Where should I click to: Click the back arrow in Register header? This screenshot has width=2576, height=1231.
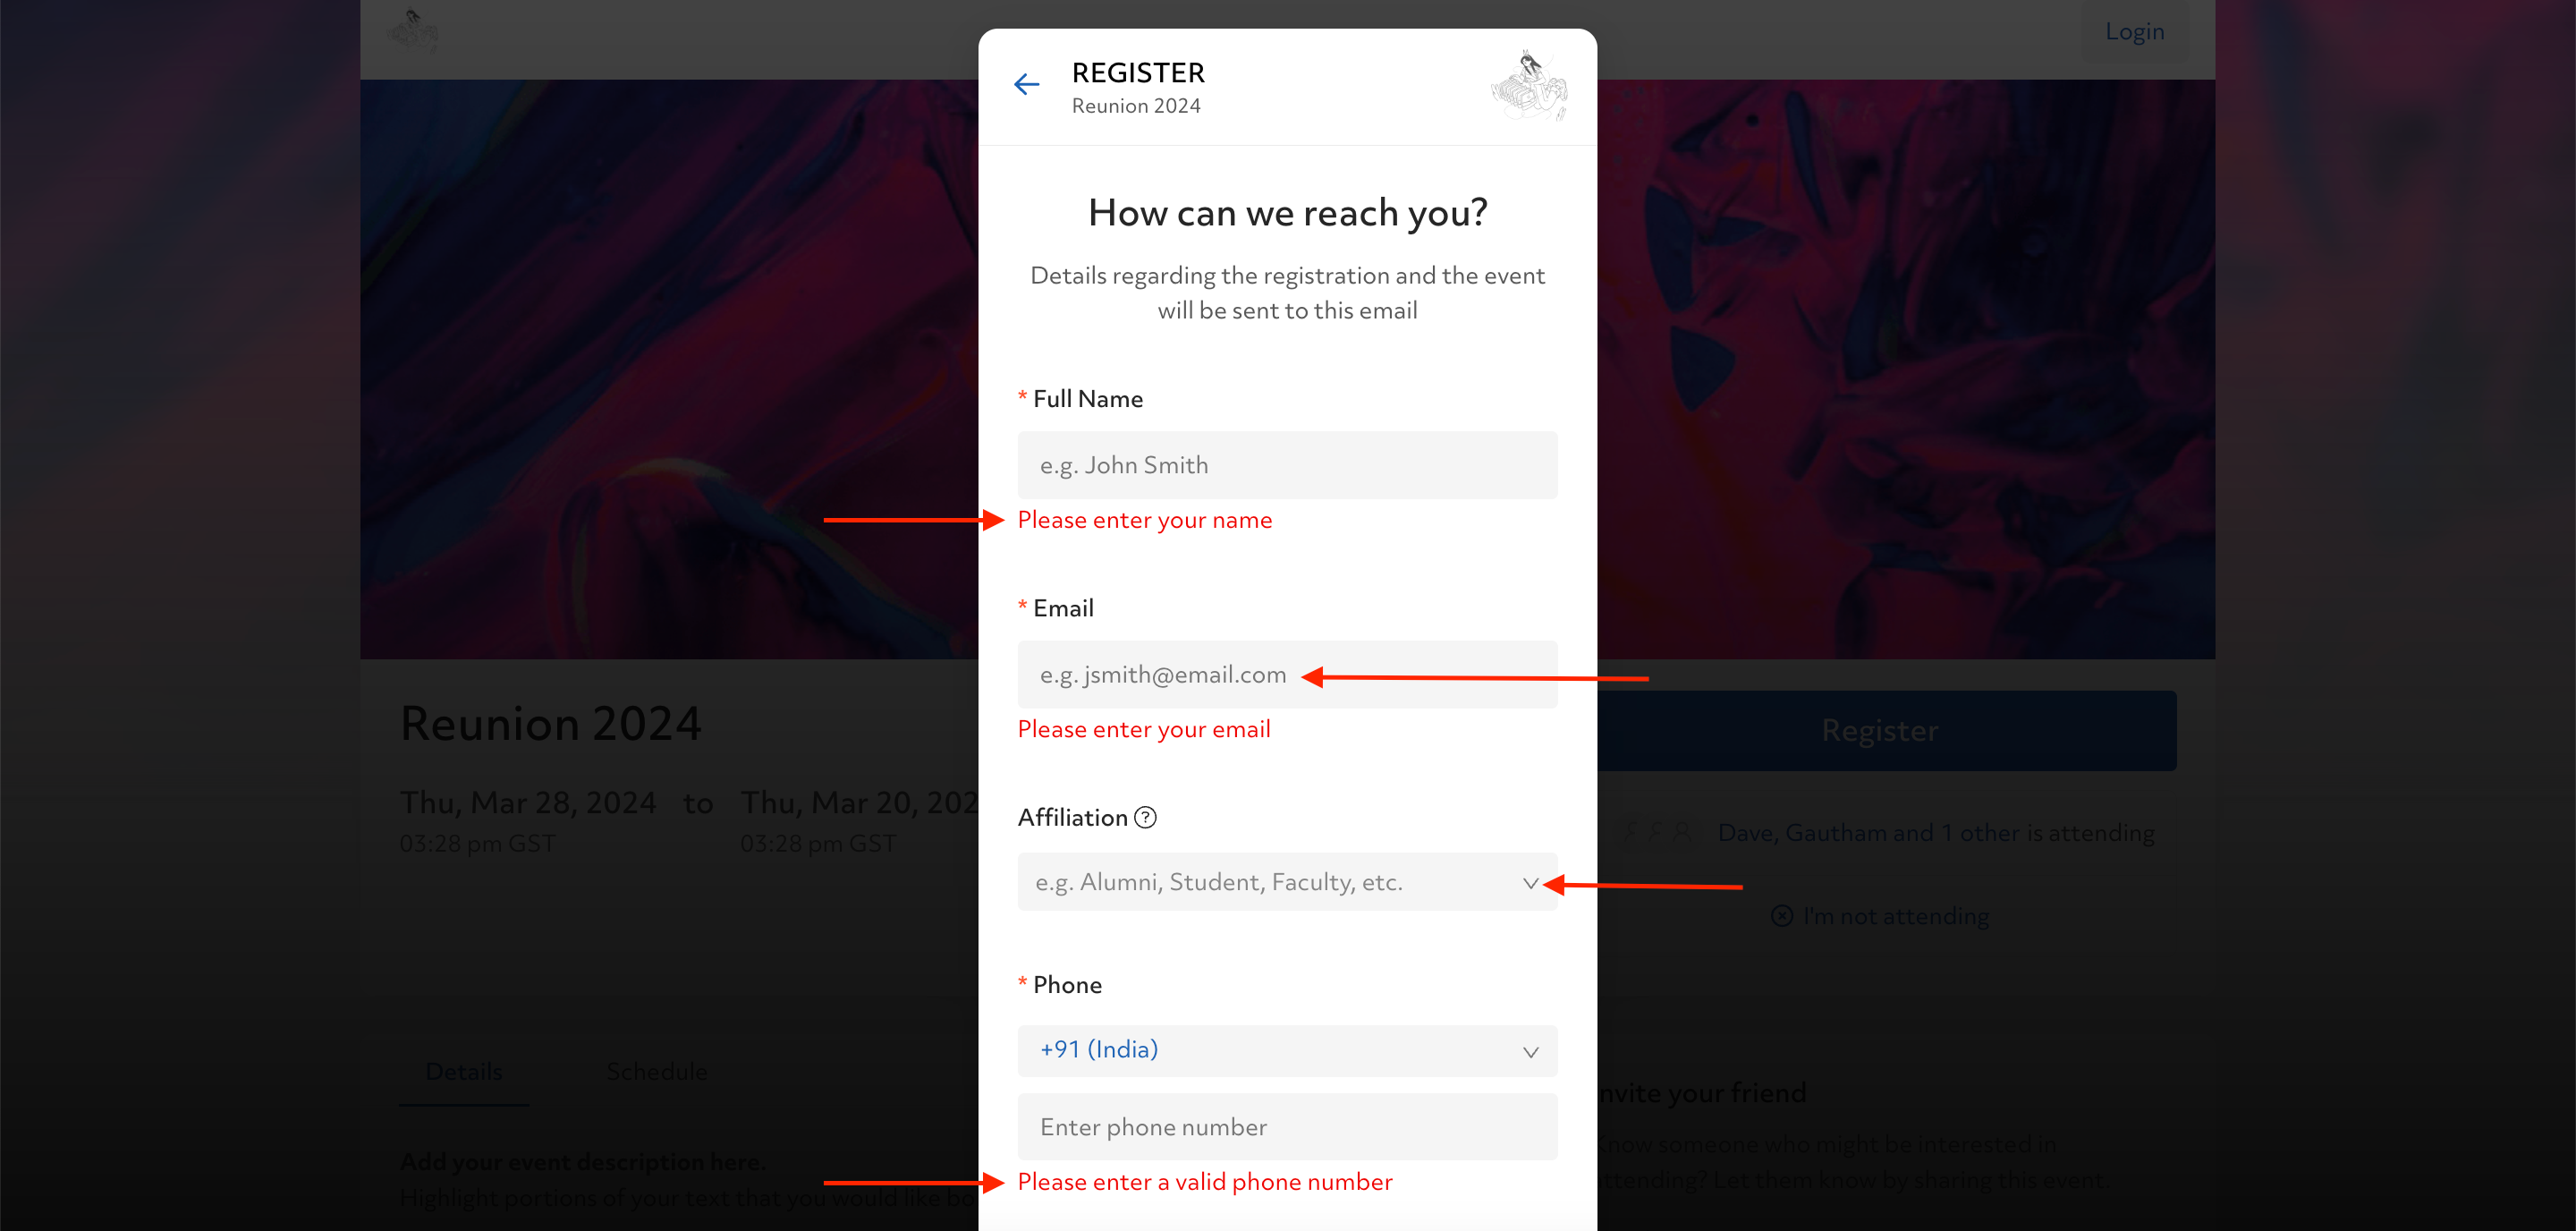1026,85
